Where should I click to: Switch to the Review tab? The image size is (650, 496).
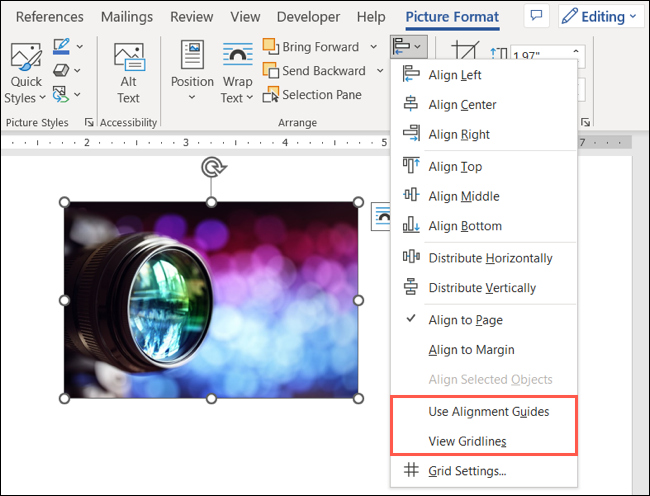click(x=192, y=17)
